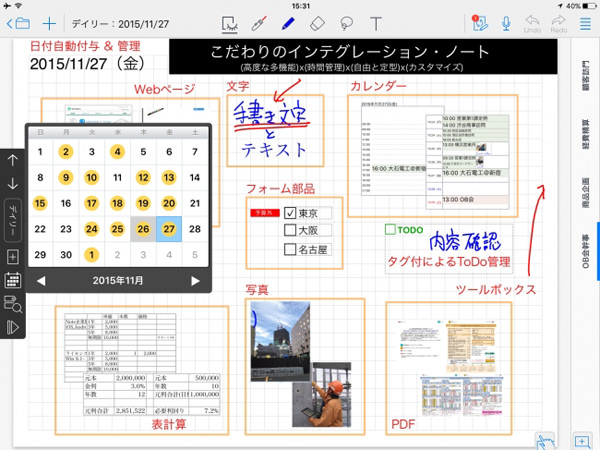This screenshot has height=450, width=600.
Task: Check the 大阪 checkbox
Action: 290,231
